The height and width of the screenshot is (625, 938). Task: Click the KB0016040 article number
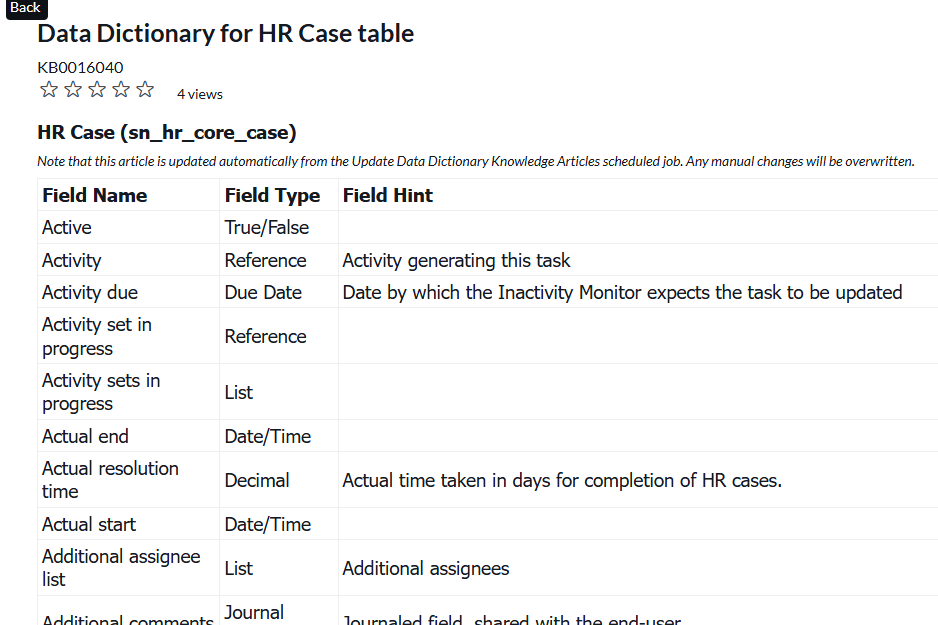point(80,67)
